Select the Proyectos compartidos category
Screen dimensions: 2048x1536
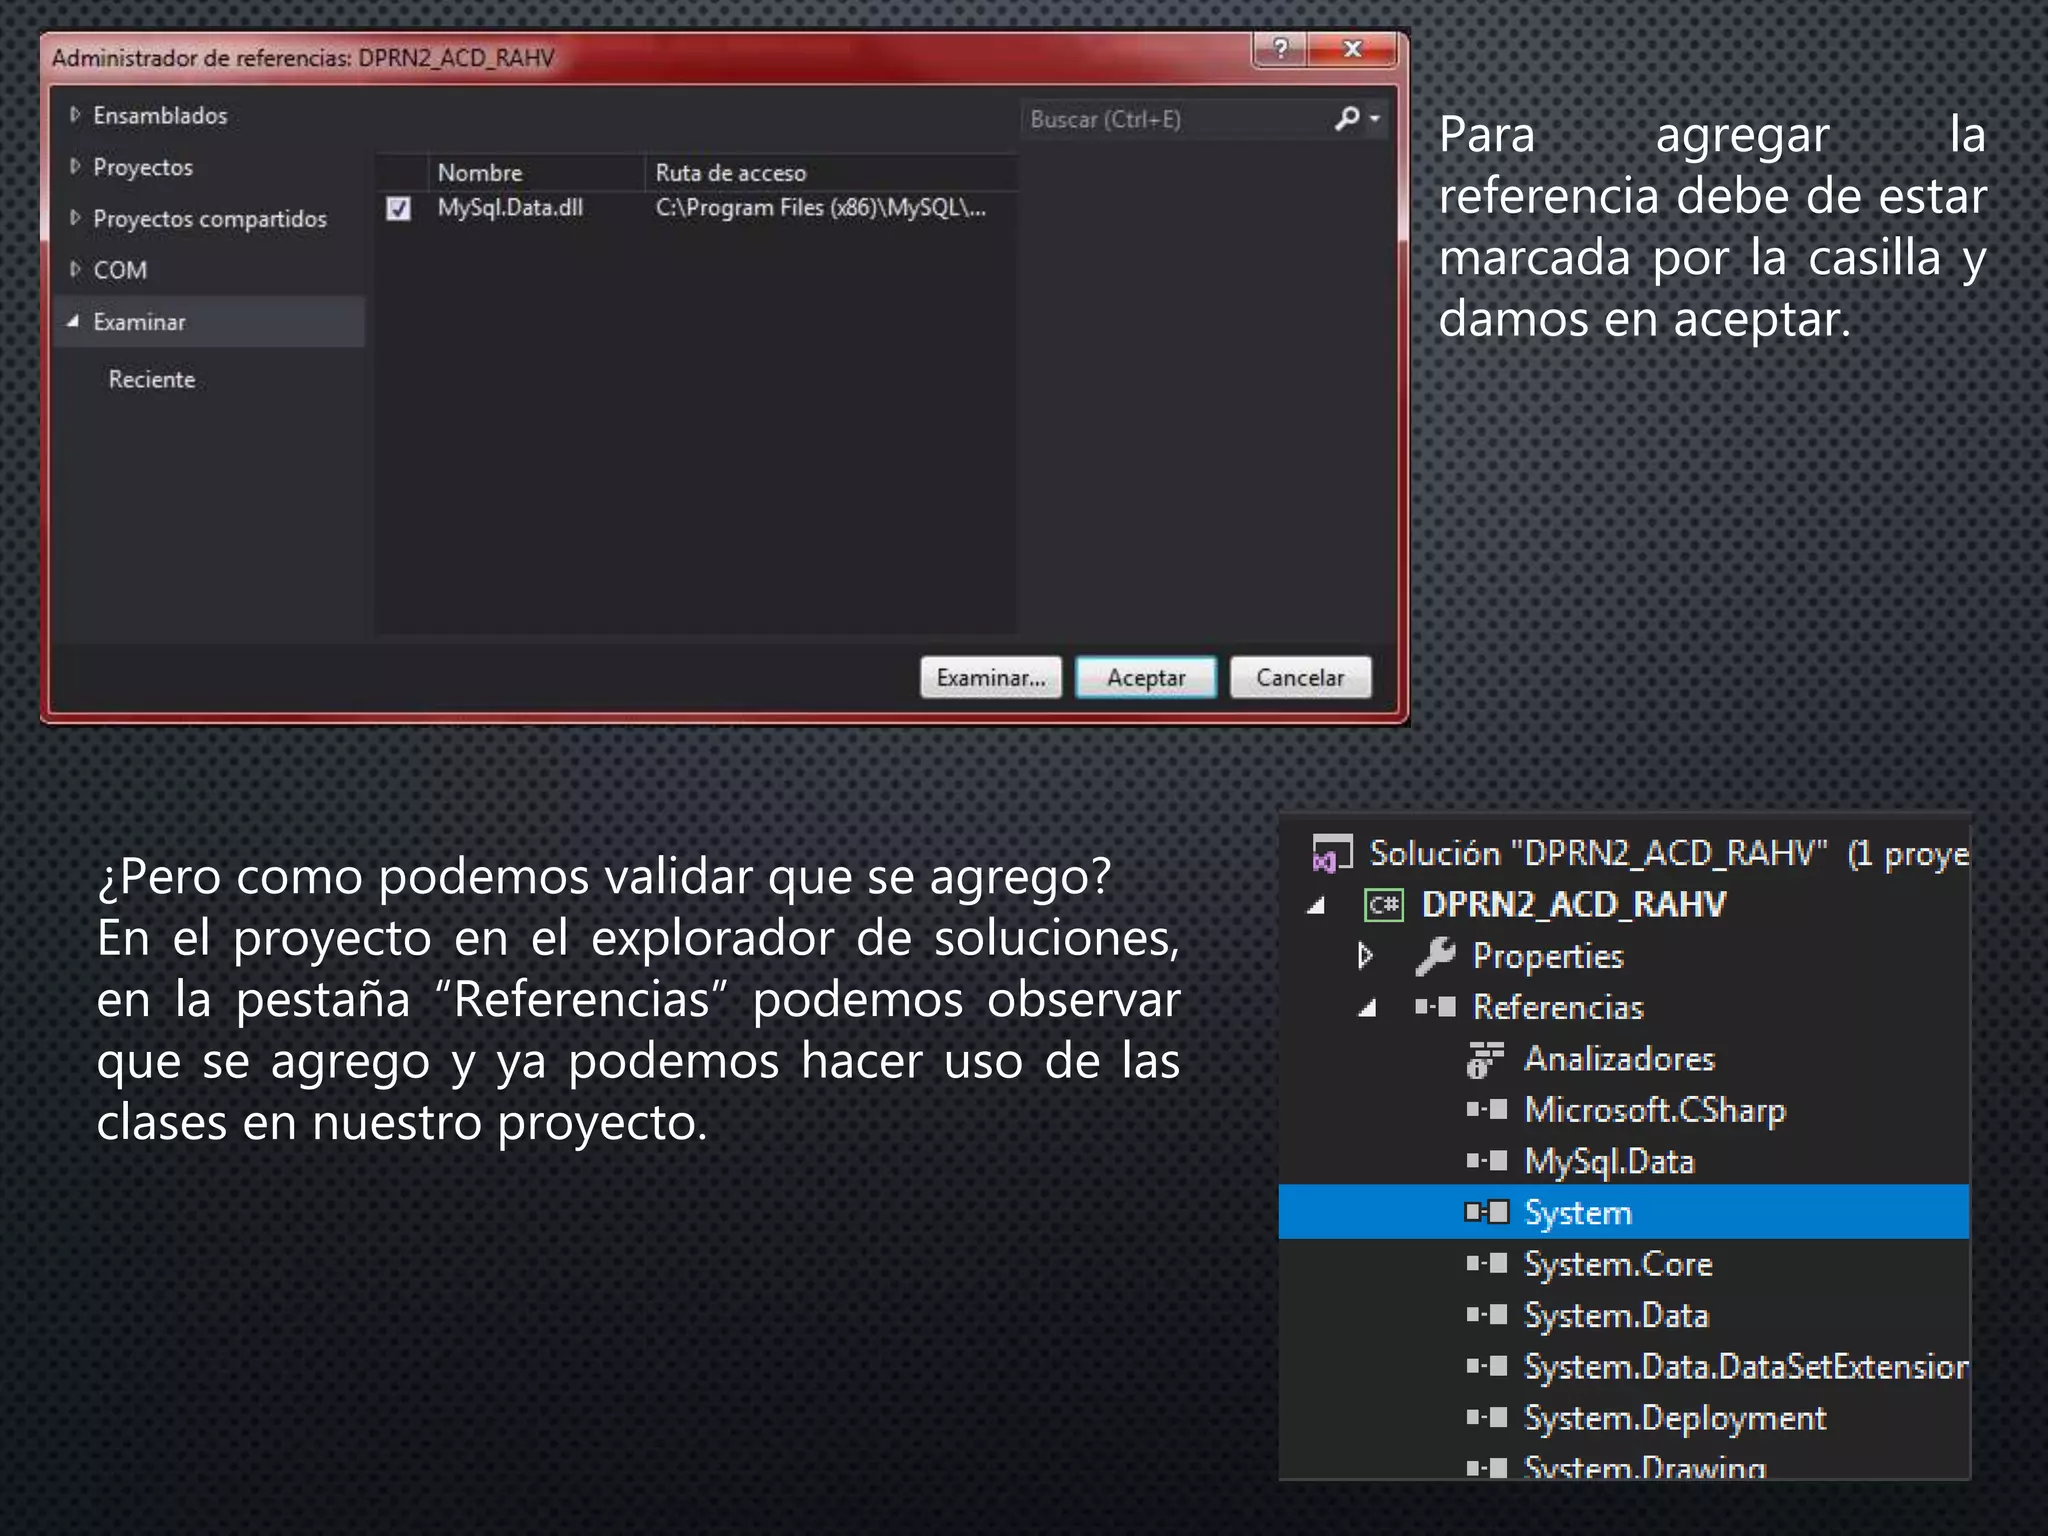210,218
